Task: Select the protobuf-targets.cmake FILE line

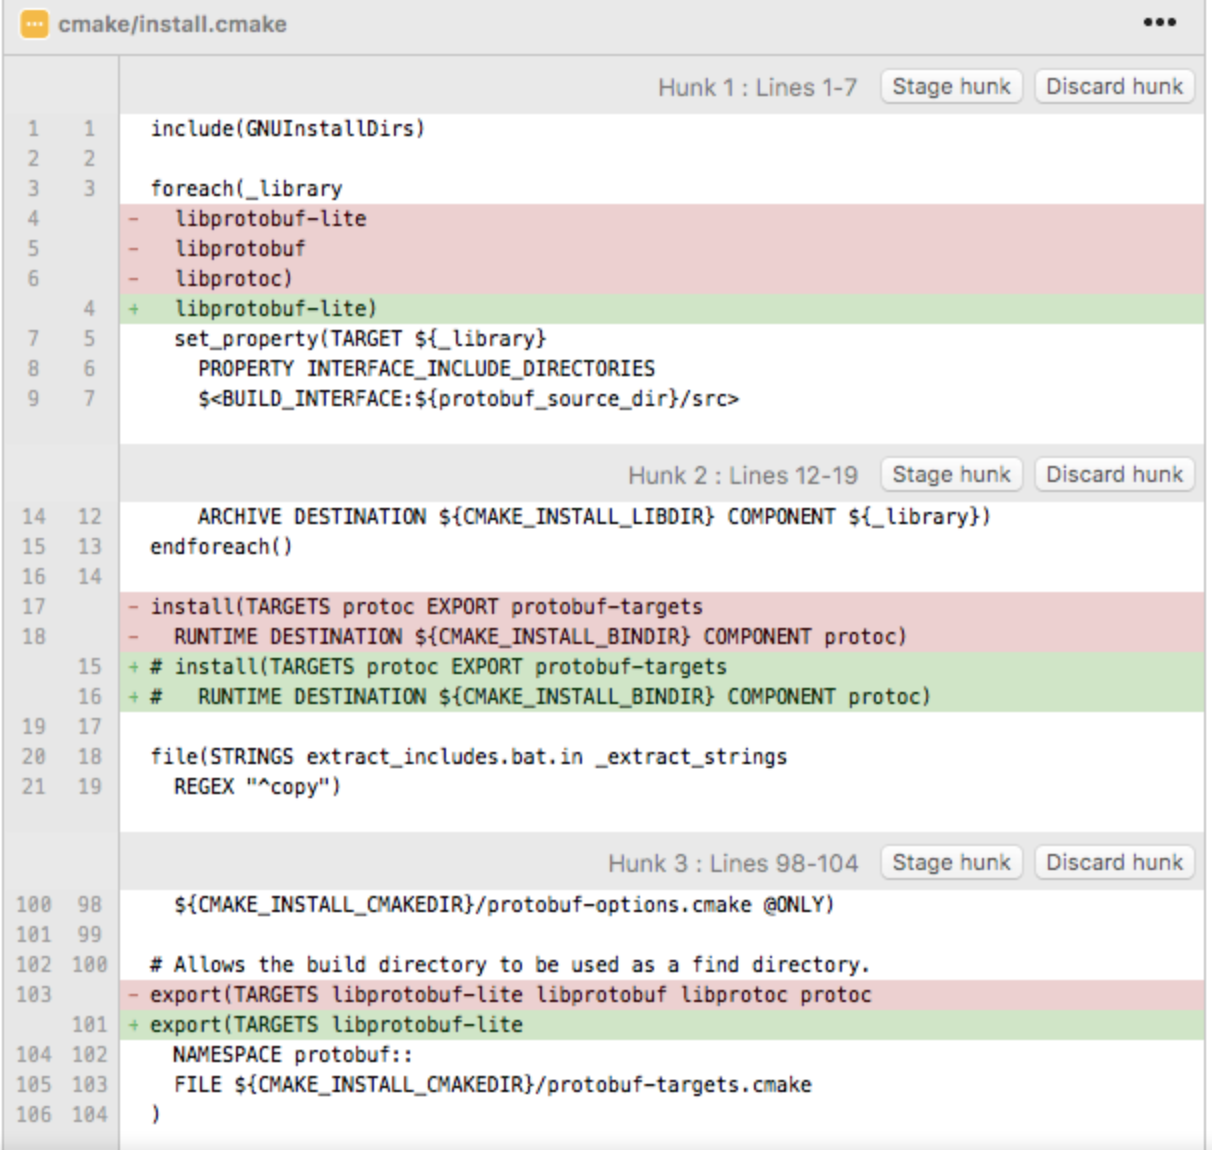Action: click(661, 1085)
